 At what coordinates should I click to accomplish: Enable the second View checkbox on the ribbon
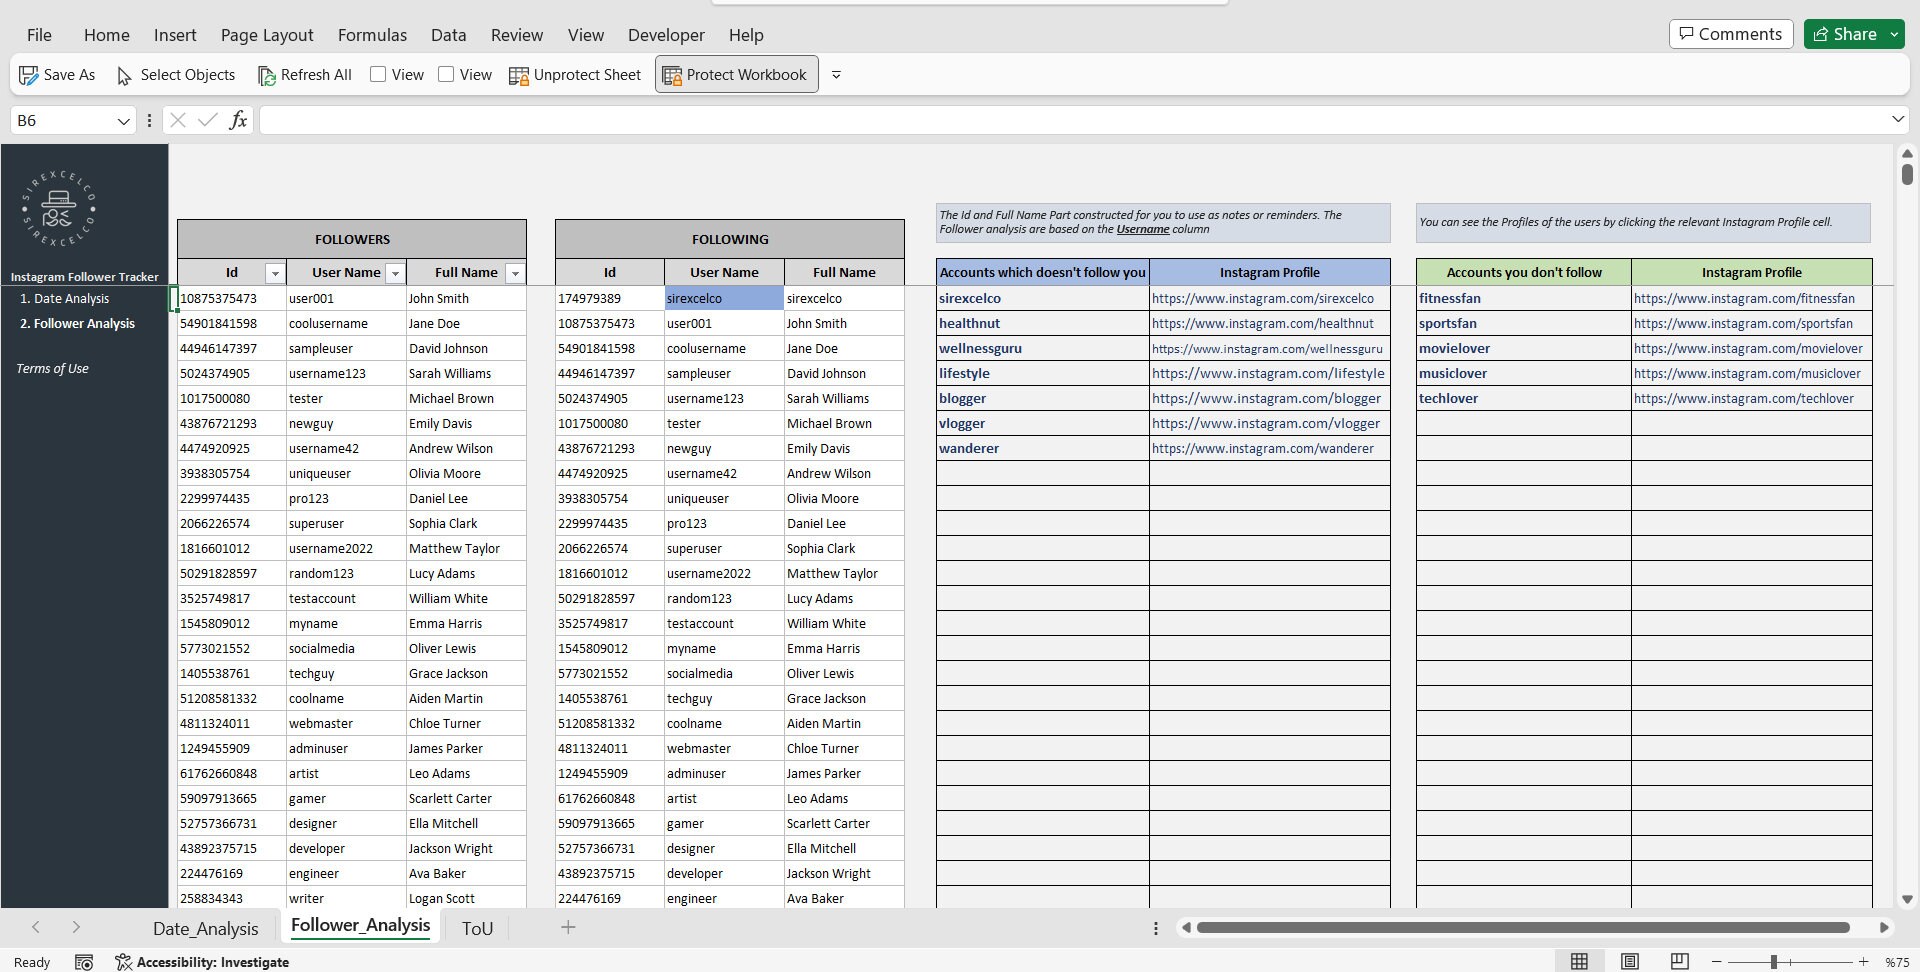coord(448,74)
